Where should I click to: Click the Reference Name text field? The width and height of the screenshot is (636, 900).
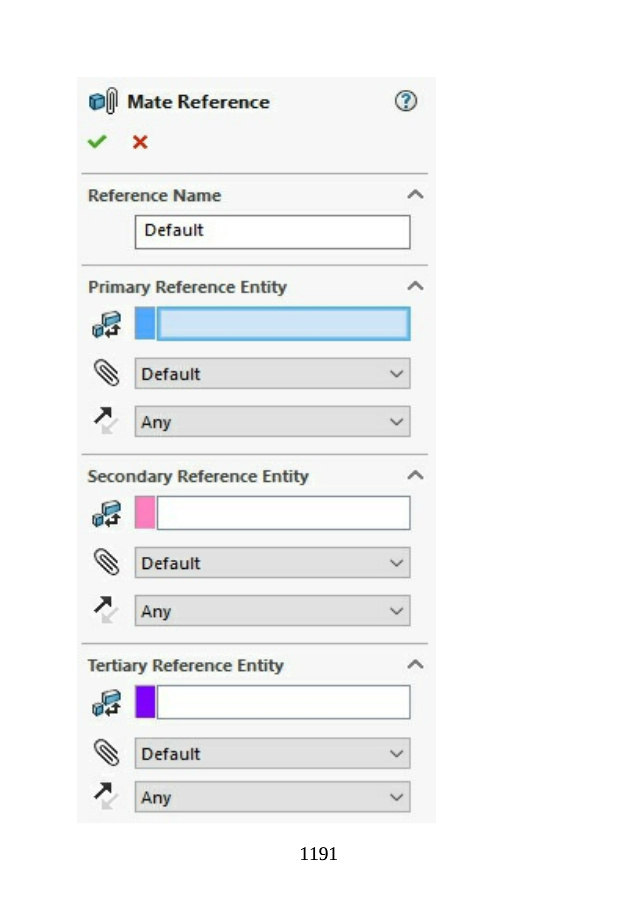tap(272, 231)
